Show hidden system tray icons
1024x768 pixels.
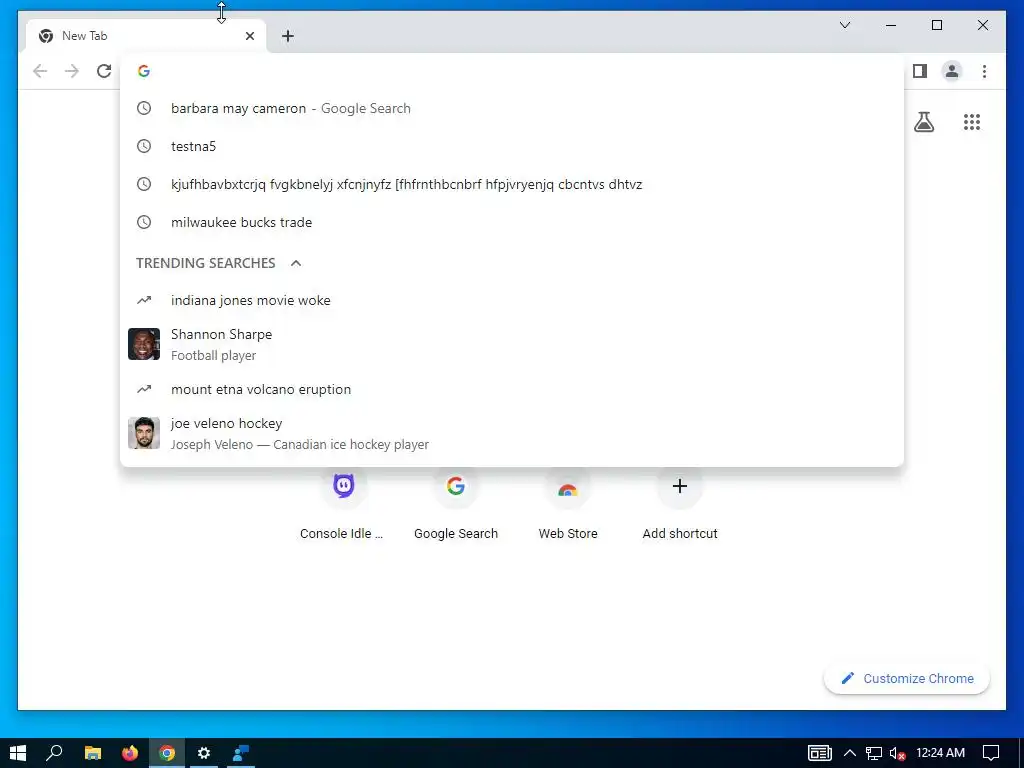[850, 753]
